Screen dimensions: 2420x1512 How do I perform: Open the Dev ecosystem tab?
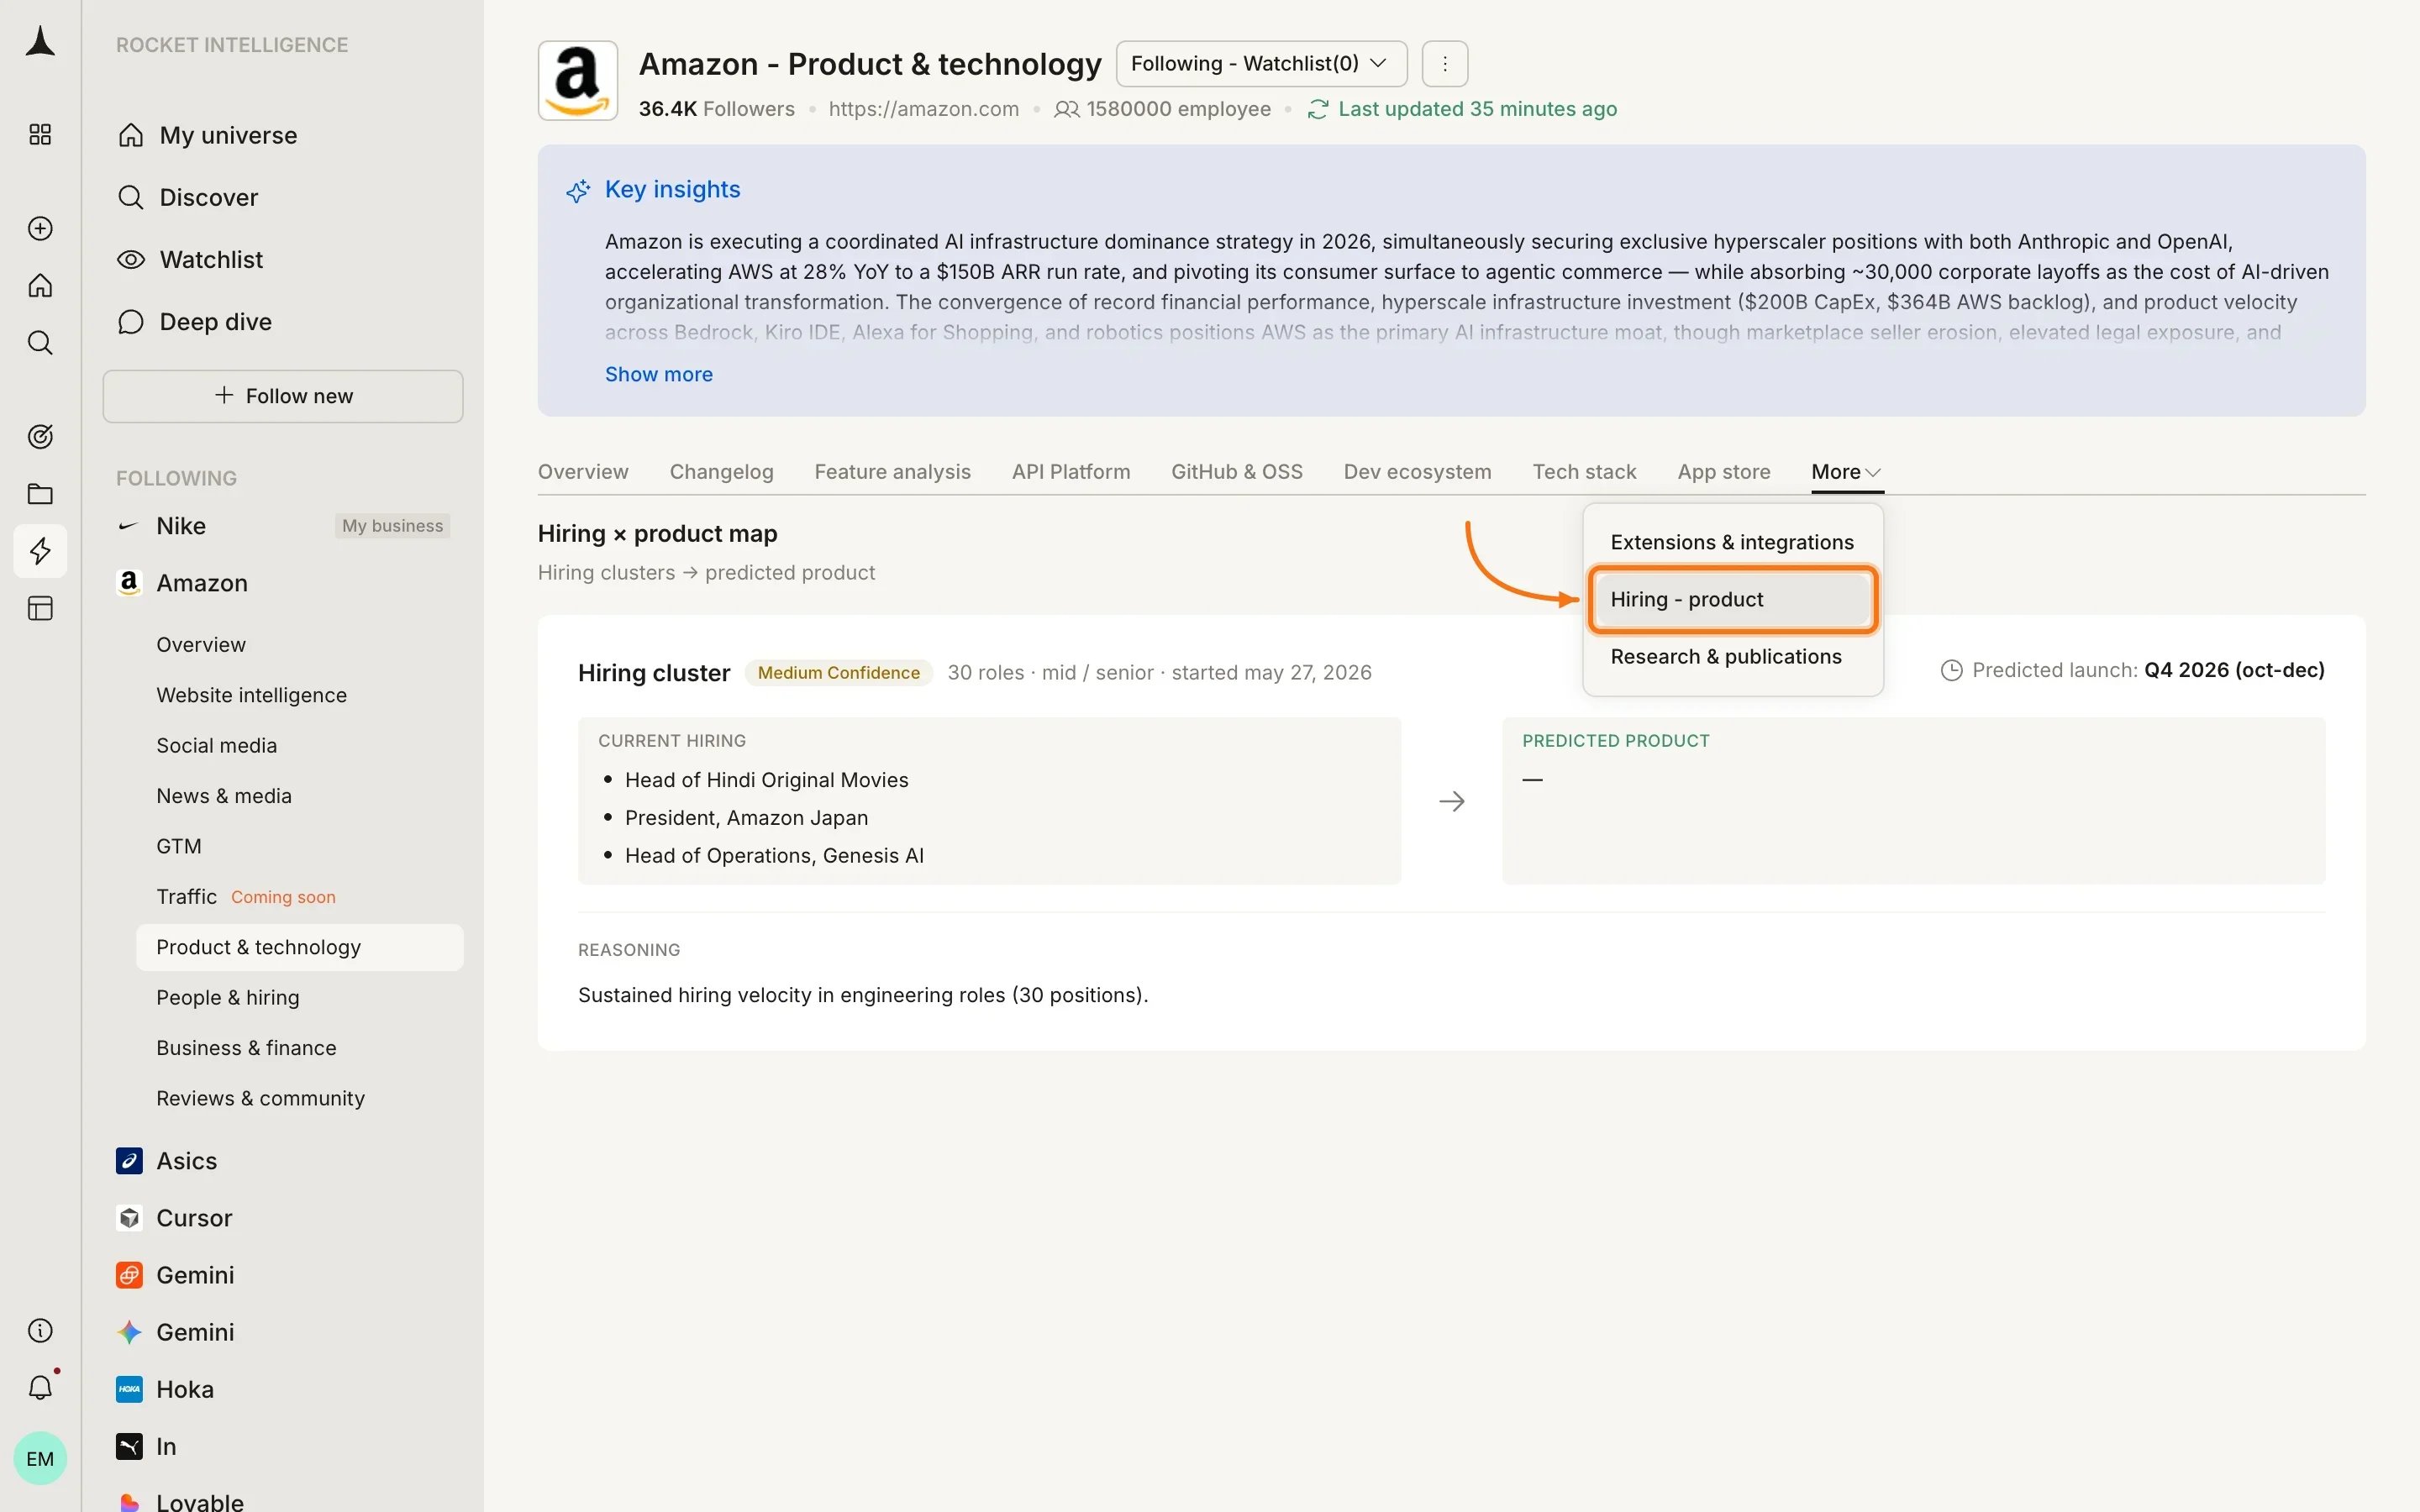point(1417,472)
